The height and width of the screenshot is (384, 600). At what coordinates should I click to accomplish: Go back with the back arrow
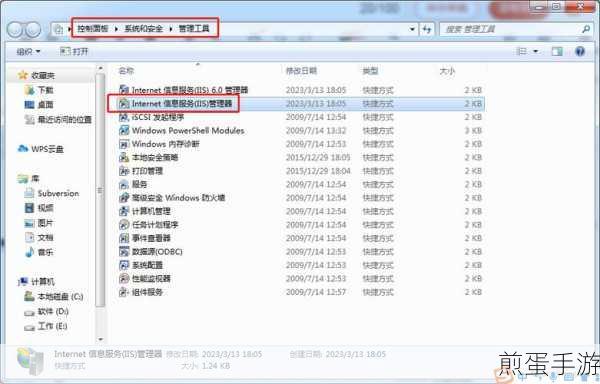[15, 29]
